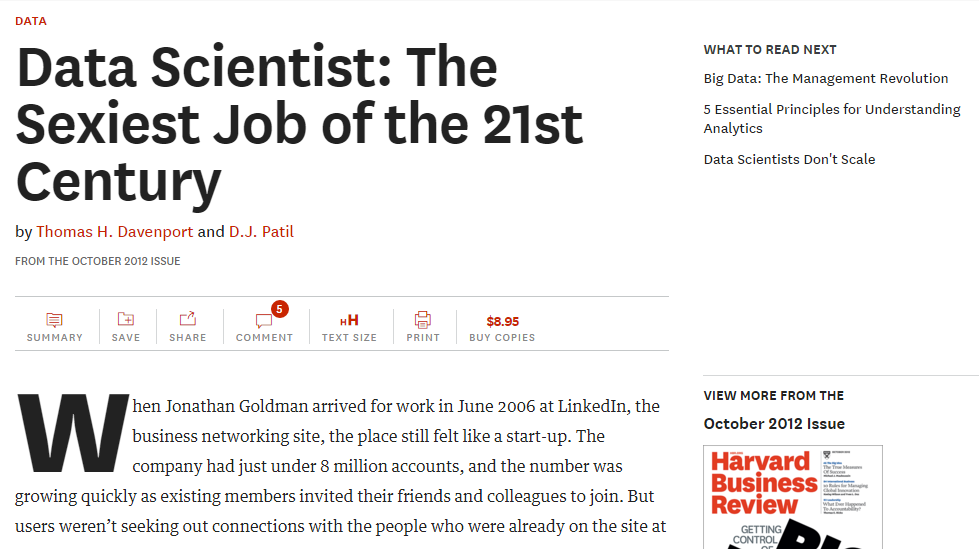This screenshot has width=979, height=549.
Task: Click the 'From the October 2012 Issue' text
Action: (x=97, y=261)
